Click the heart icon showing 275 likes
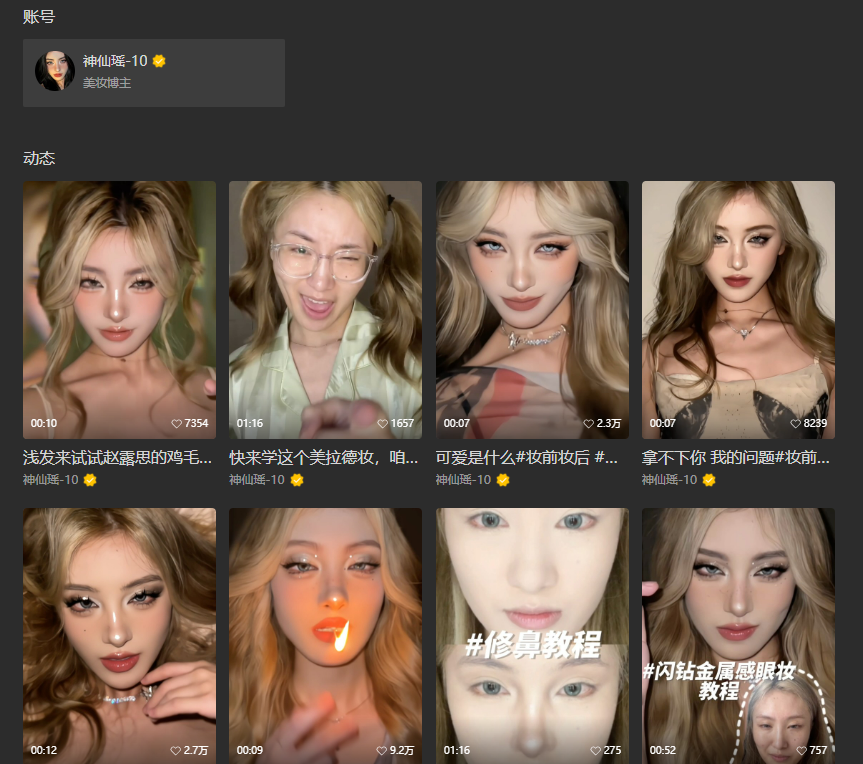863x764 pixels. click(x=596, y=751)
